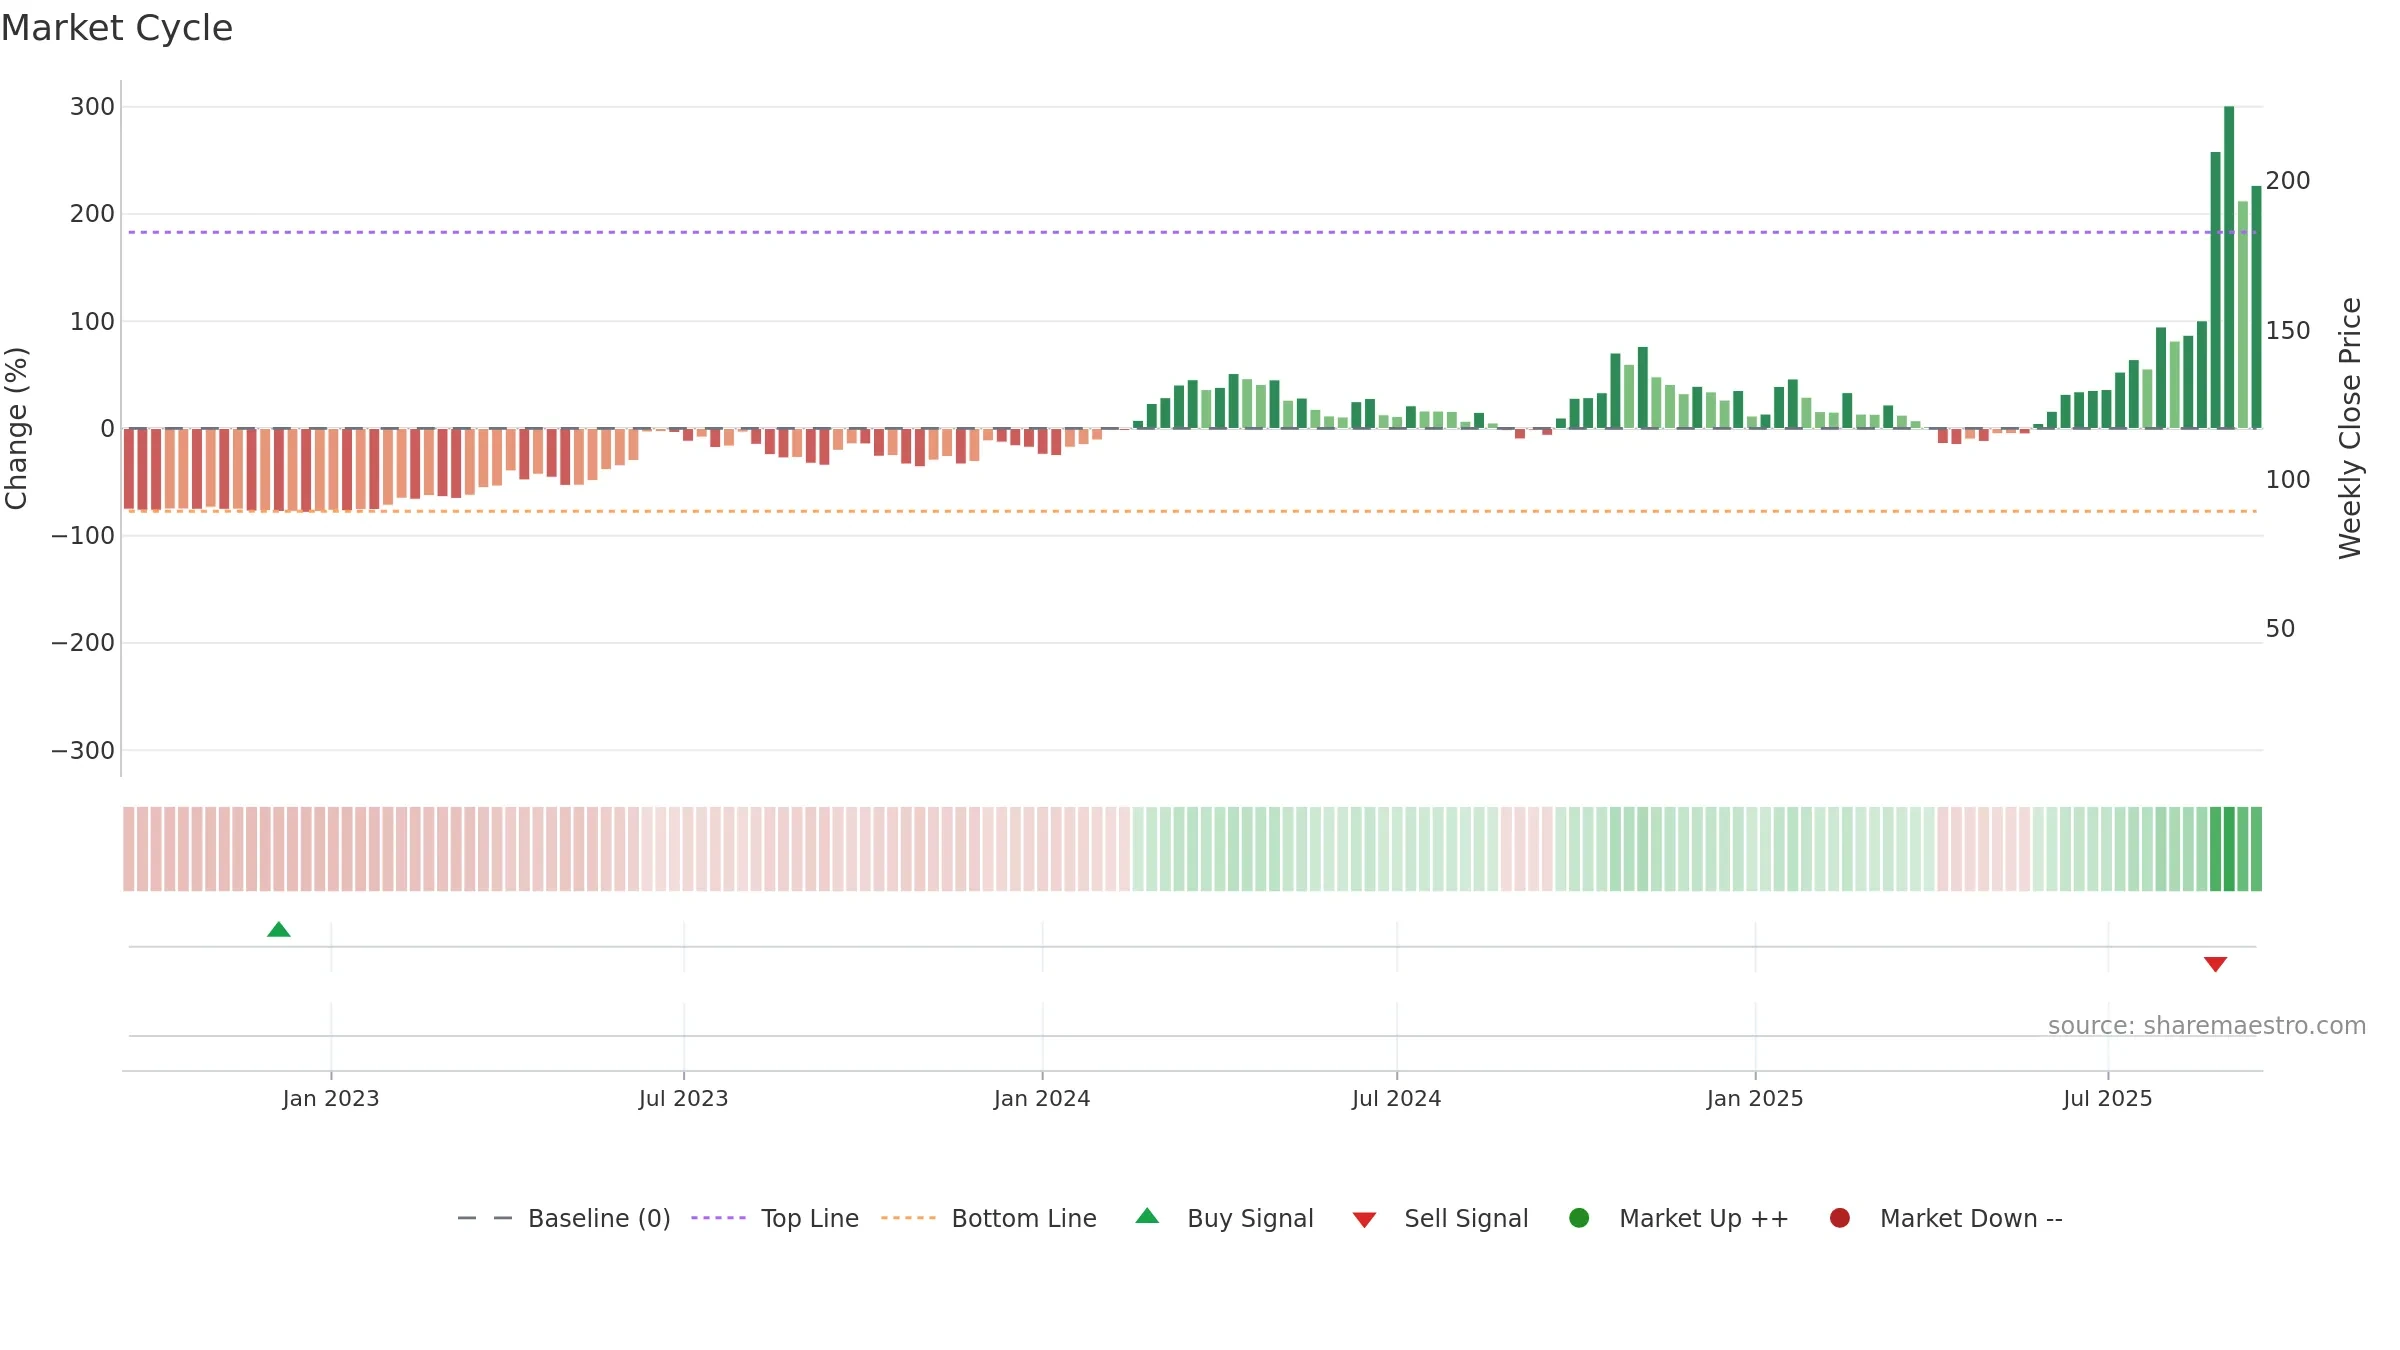Toggle the Market Up ++ legend entry
This screenshot has height=1350, width=2400.
(x=1679, y=1219)
